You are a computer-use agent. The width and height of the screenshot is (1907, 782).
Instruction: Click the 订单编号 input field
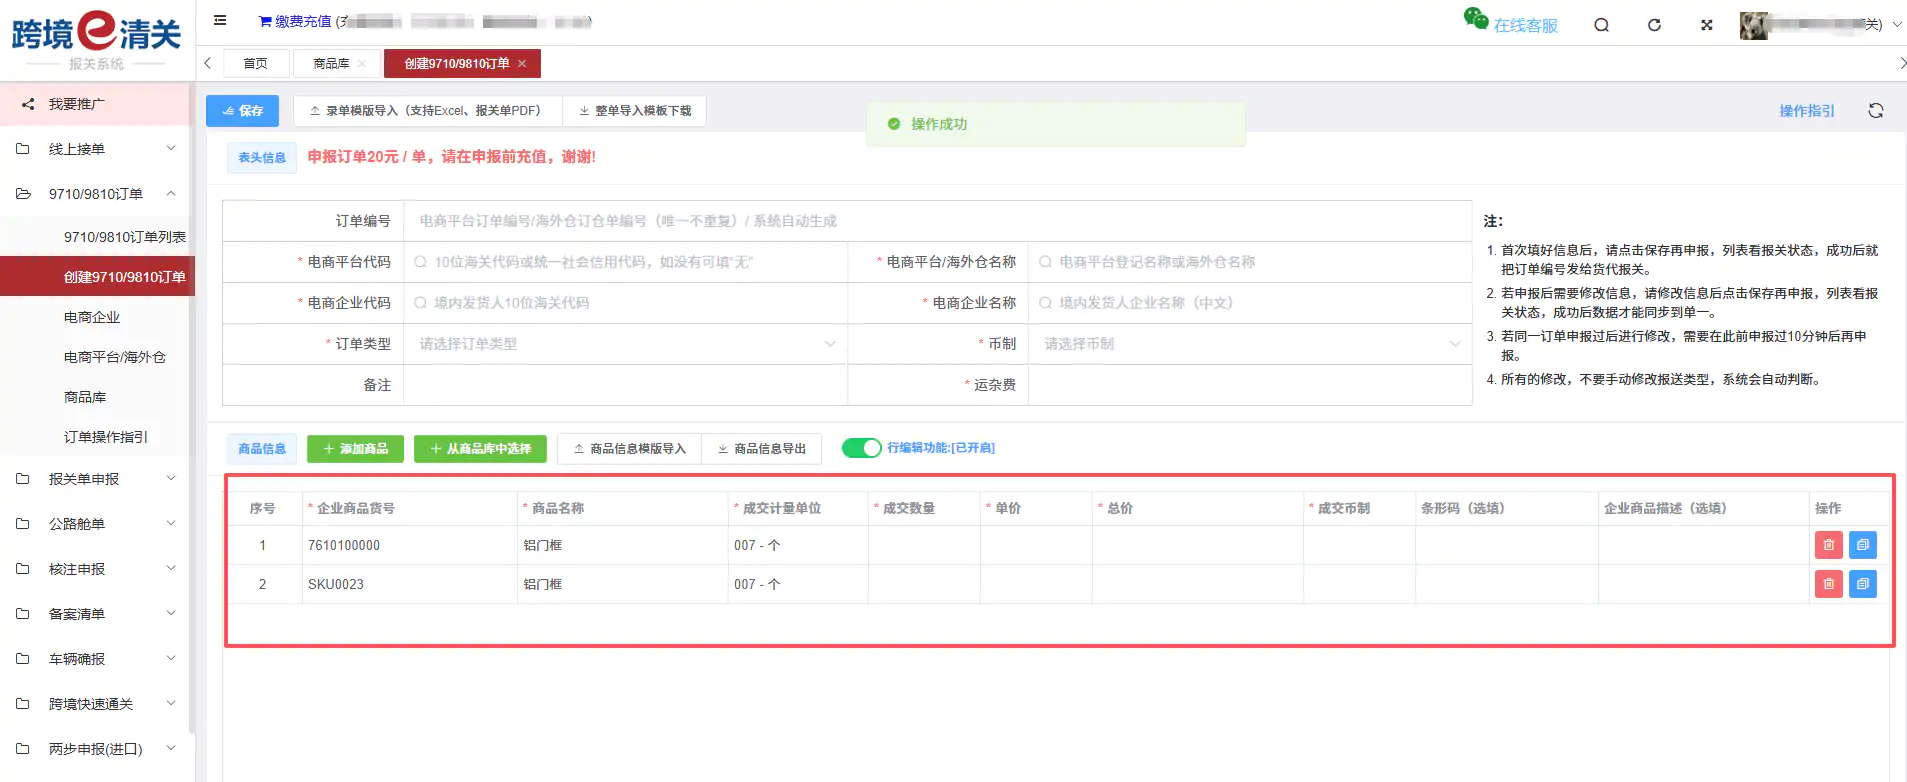tap(937, 221)
